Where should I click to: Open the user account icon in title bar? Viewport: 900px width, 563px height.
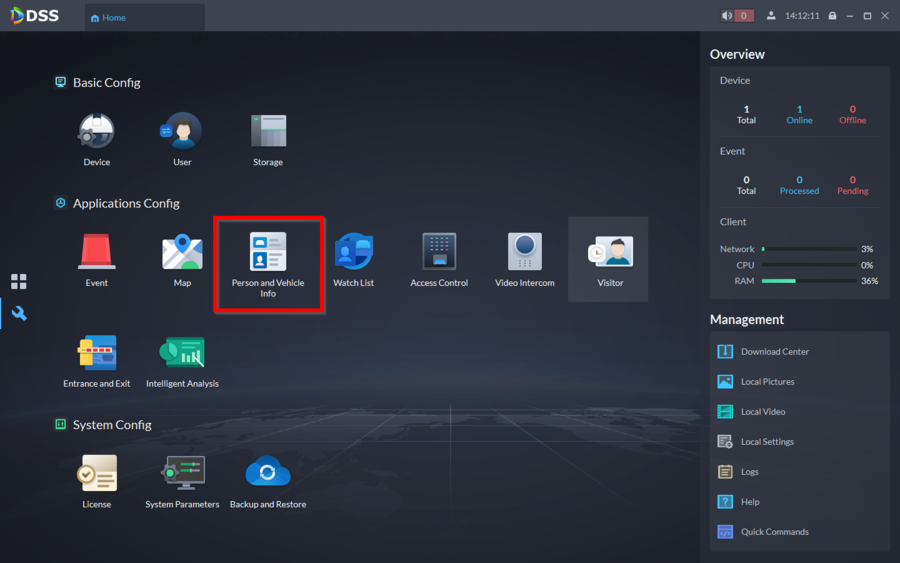pos(771,16)
